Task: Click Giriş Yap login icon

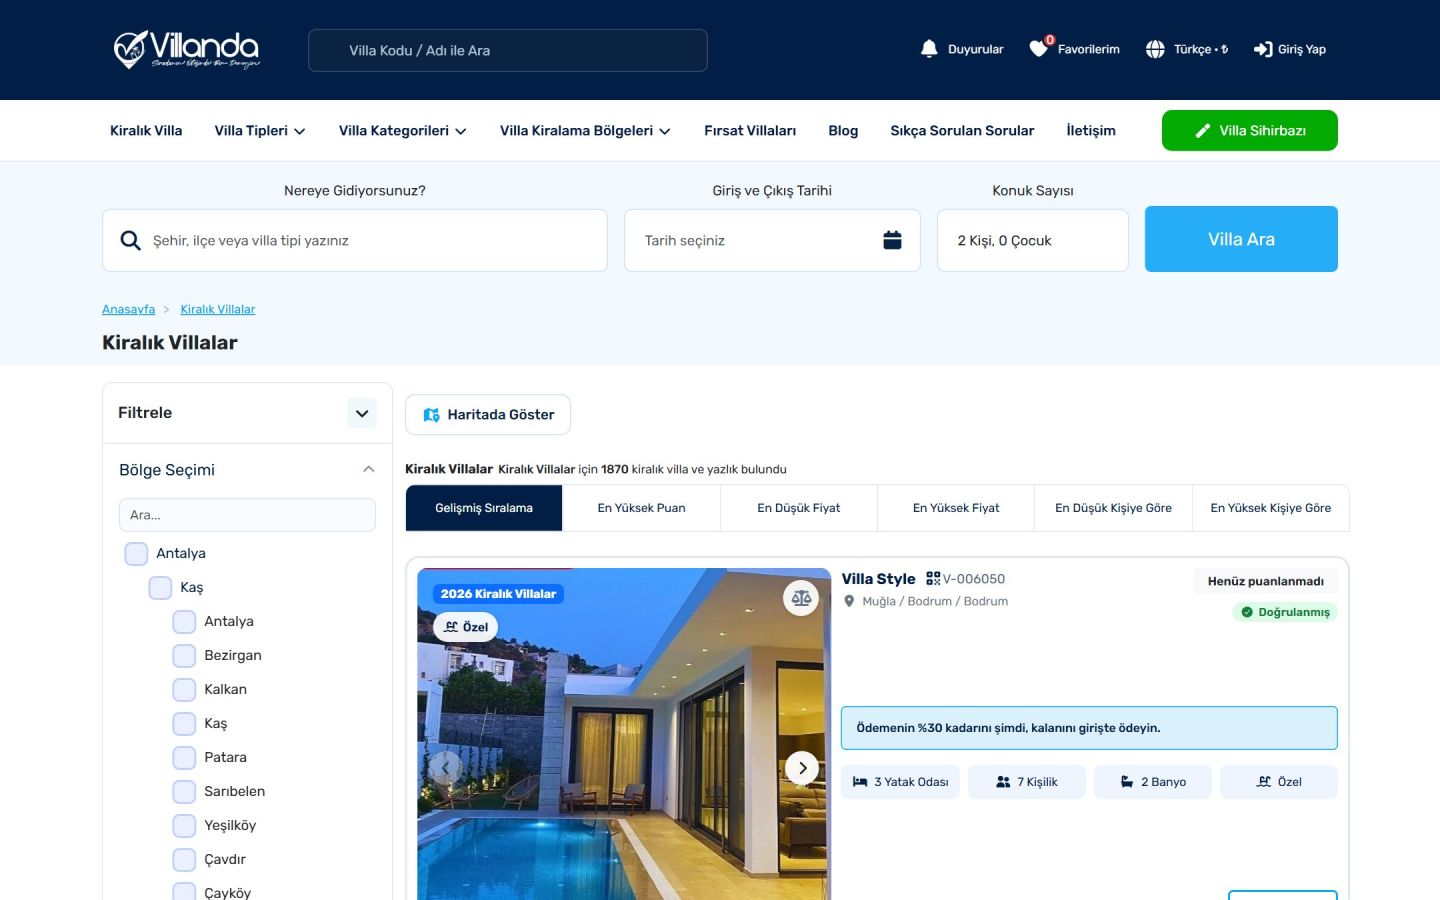Action: (x=1263, y=49)
